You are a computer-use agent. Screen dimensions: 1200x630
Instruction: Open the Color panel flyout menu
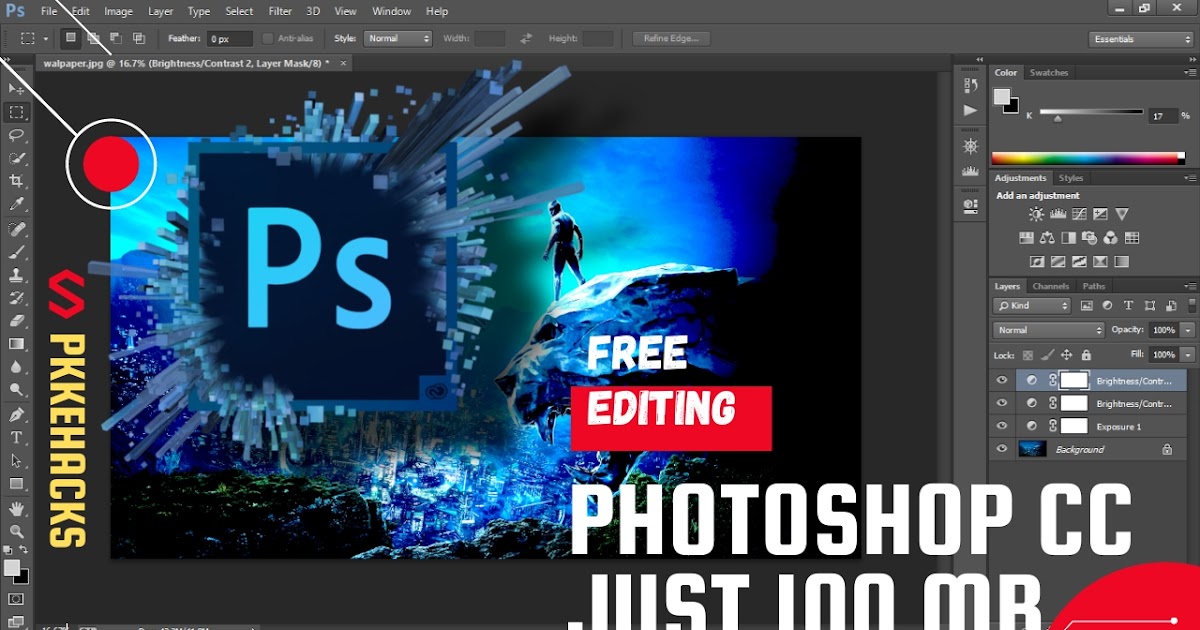click(x=1189, y=73)
